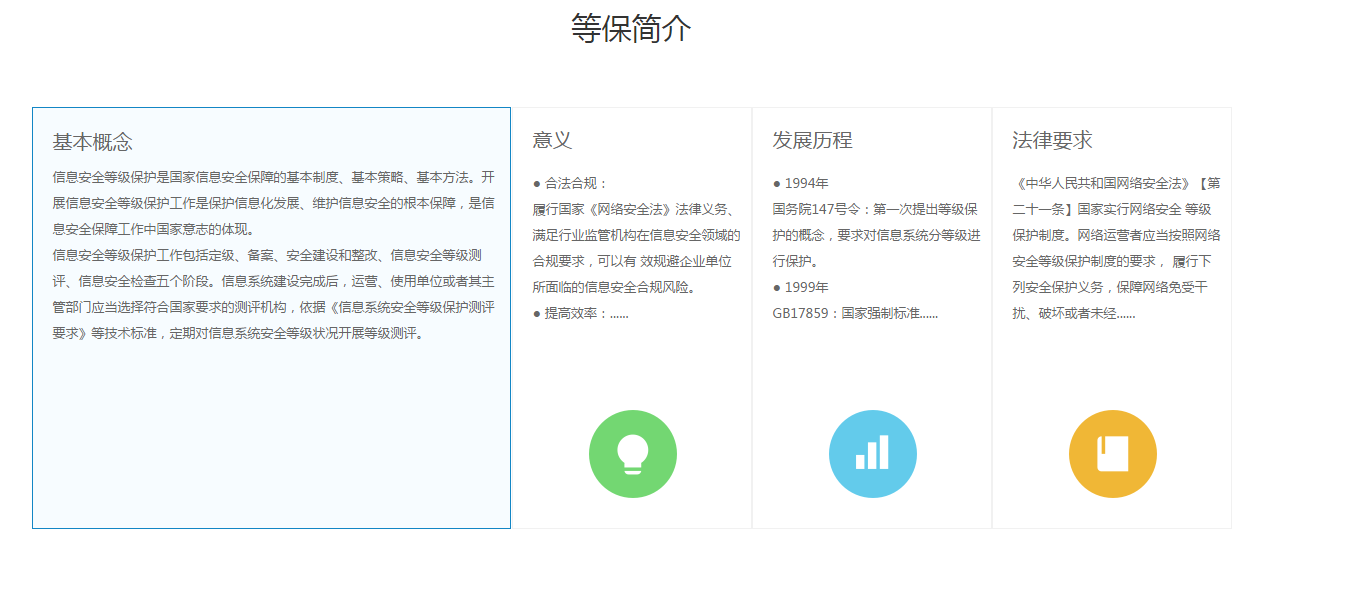Open the 法律要求 heading
The height and width of the screenshot is (601, 1354).
(1052, 140)
